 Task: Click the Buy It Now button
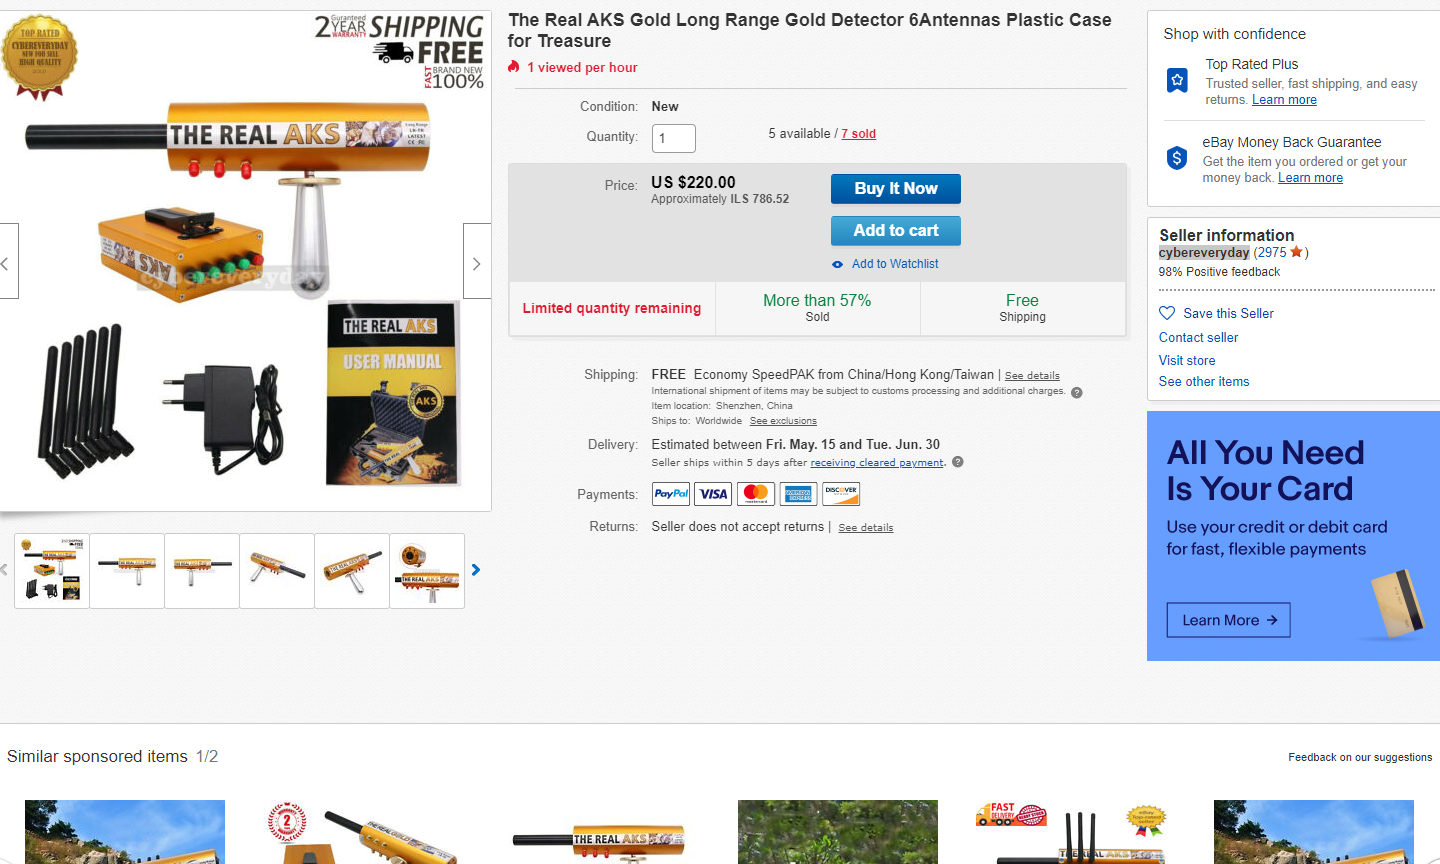tap(896, 189)
